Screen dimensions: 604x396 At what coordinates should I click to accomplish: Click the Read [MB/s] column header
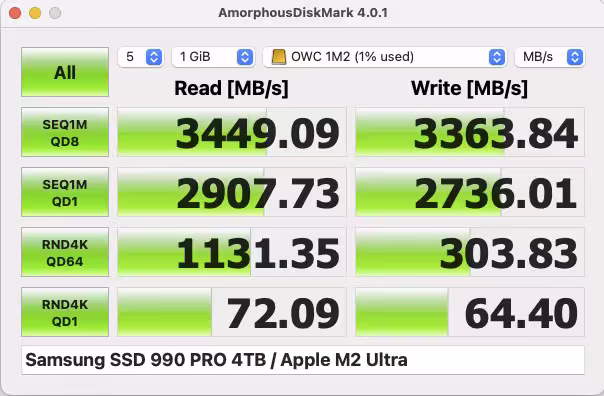tap(231, 88)
